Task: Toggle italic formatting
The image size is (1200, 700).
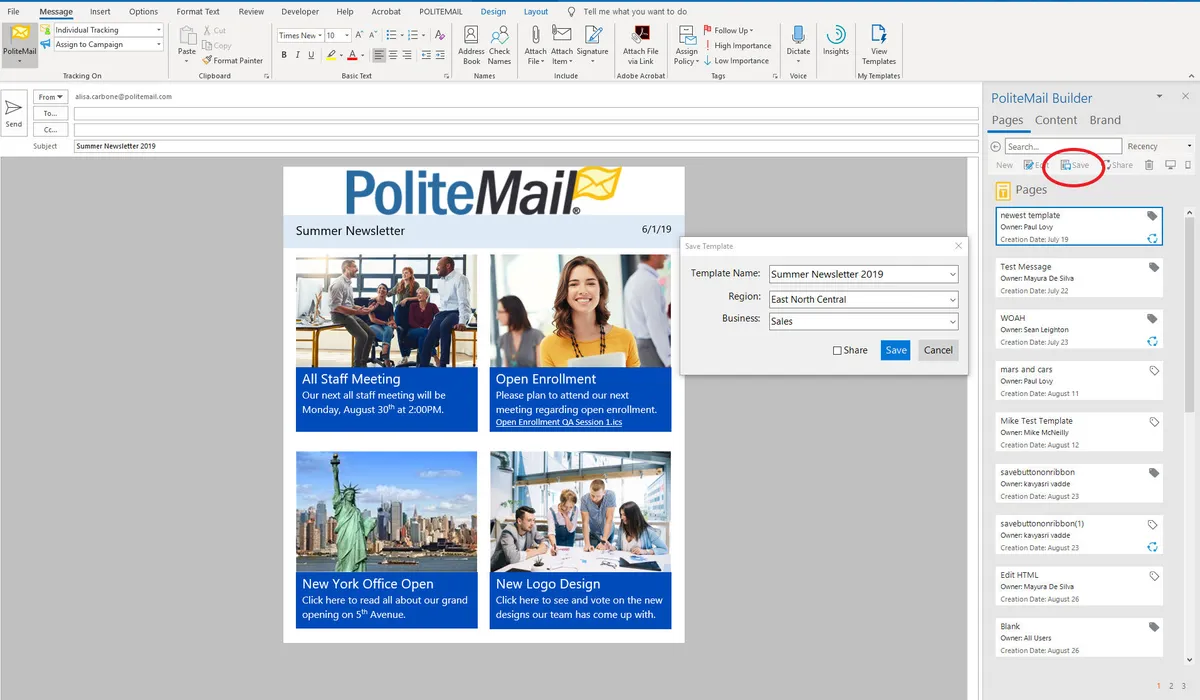Action: coord(298,55)
